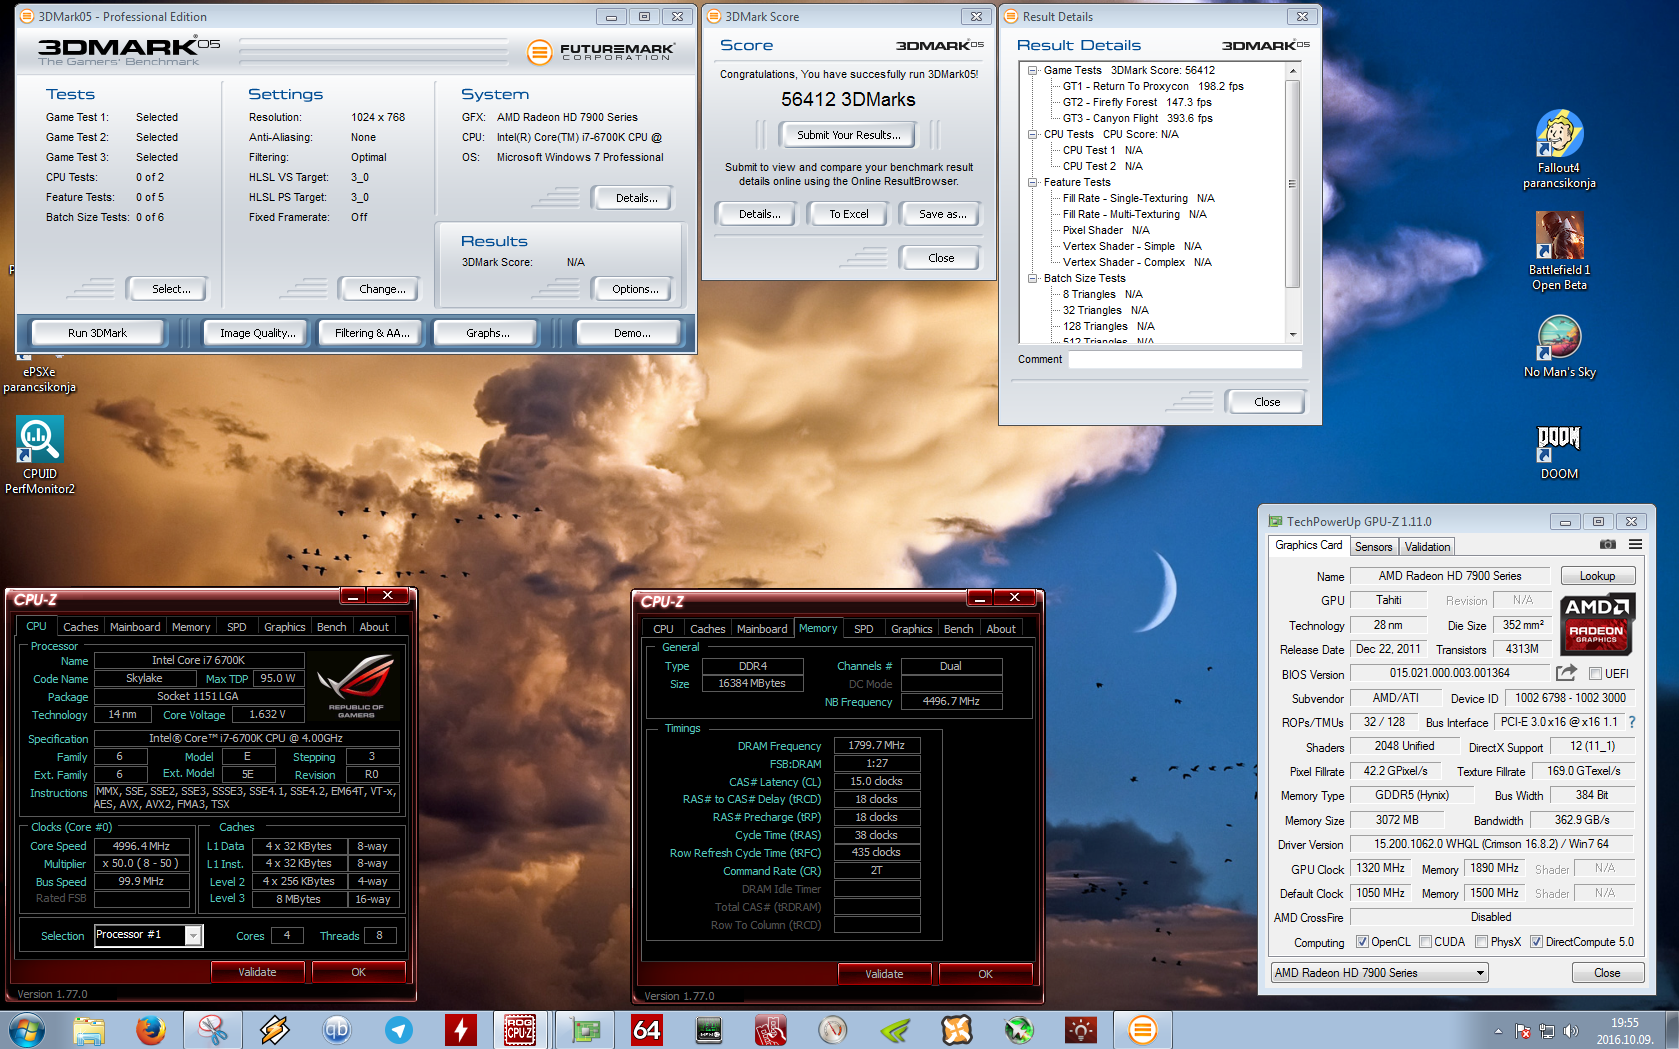The height and width of the screenshot is (1049, 1679).
Task: Select the Pixel Shader N/A tree row
Action: pyautogui.click(x=1106, y=230)
